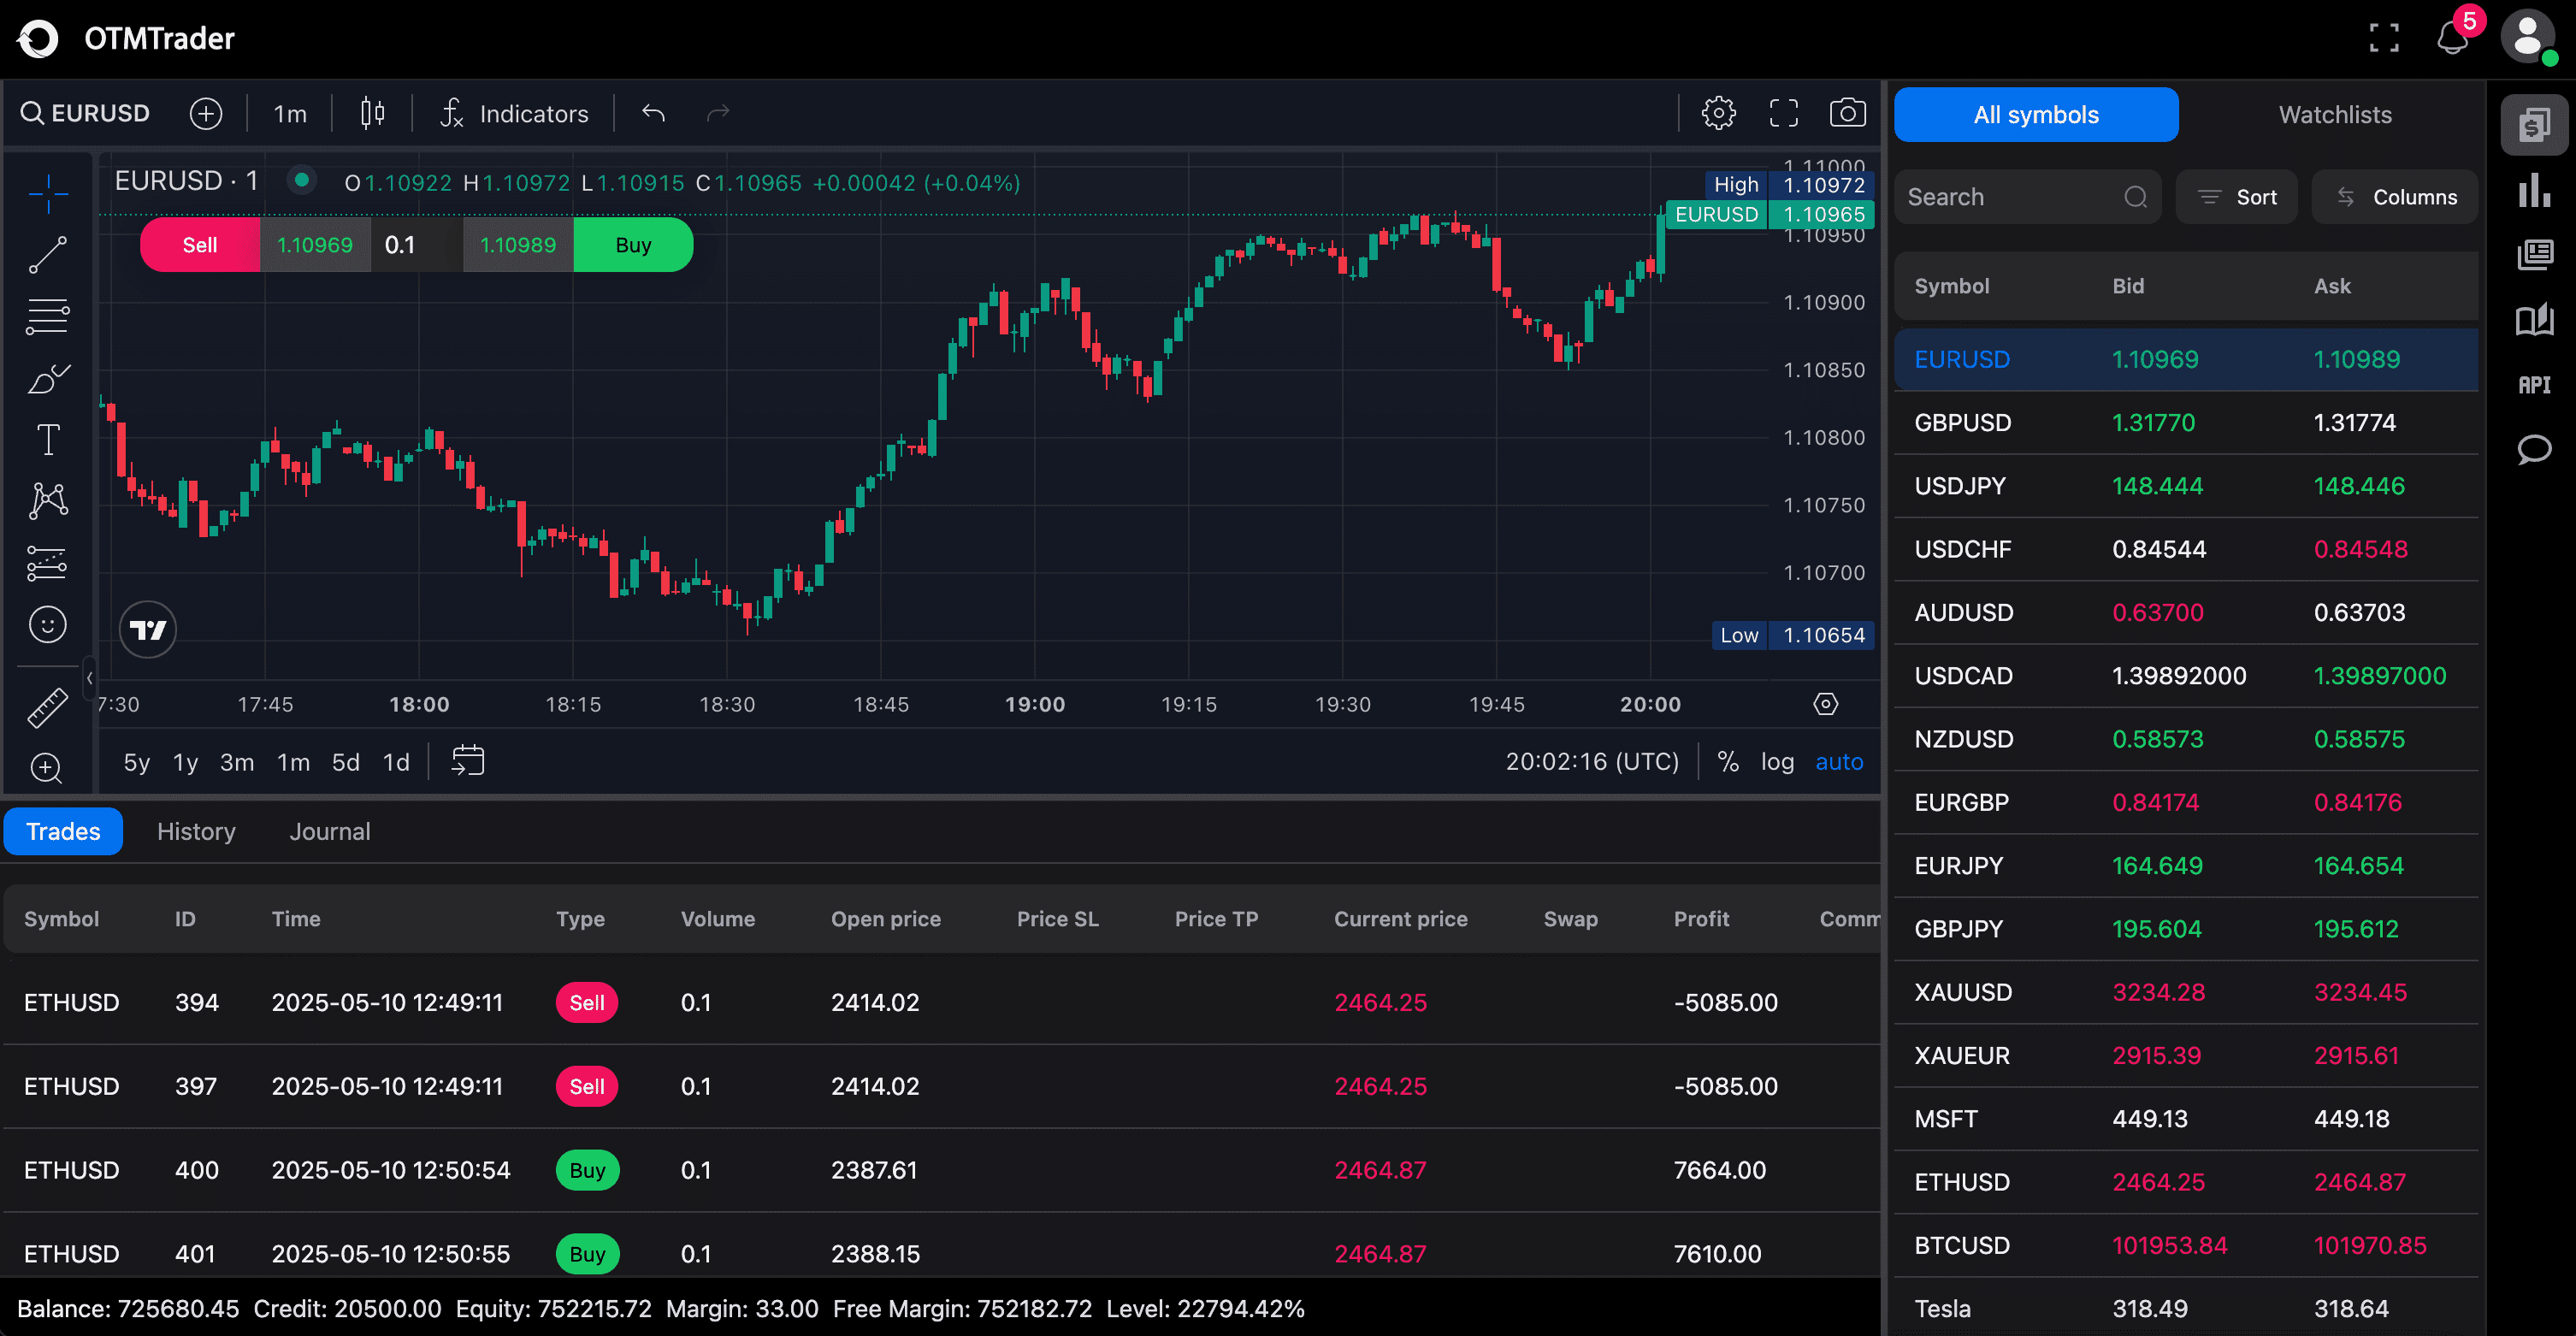Open the chat bubble sidebar icon
The image size is (2576, 1336).
(2533, 449)
